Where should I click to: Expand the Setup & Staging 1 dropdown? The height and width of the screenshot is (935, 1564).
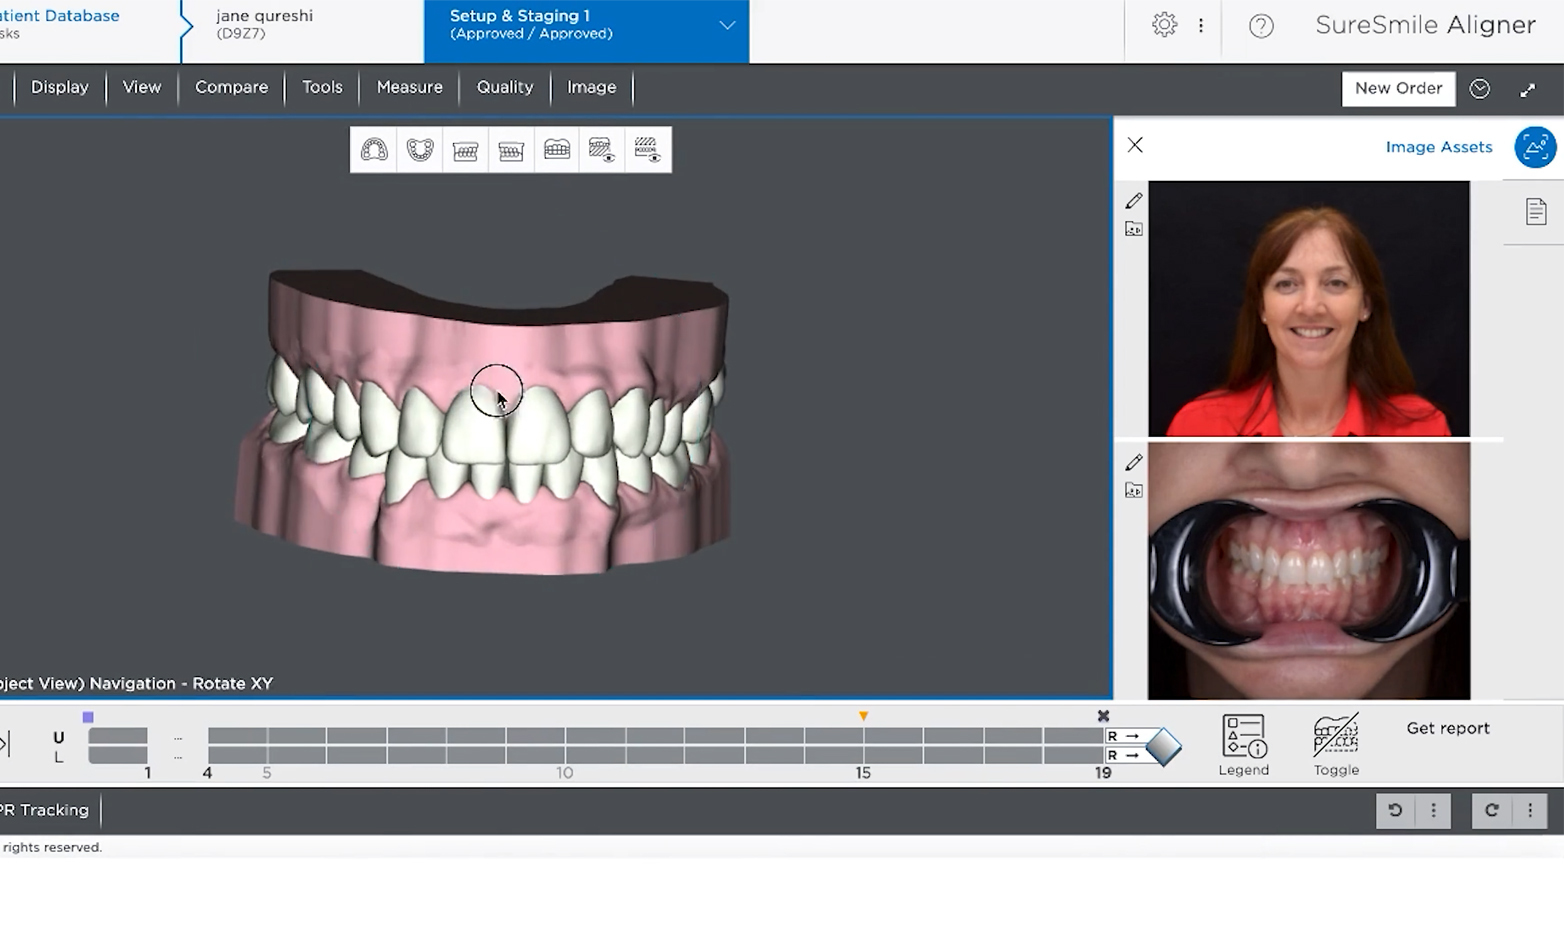click(x=727, y=25)
